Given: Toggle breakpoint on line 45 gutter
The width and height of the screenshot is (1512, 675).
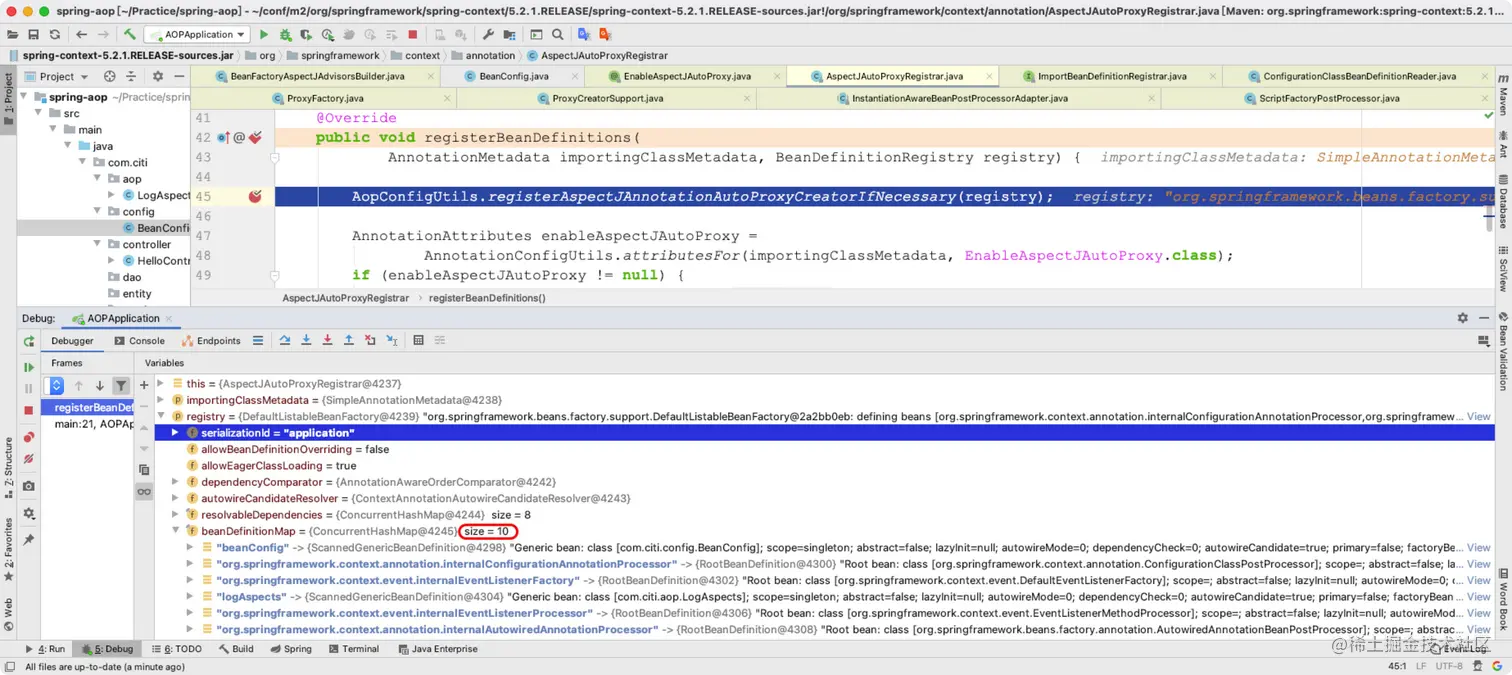Looking at the screenshot, I should (254, 197).
